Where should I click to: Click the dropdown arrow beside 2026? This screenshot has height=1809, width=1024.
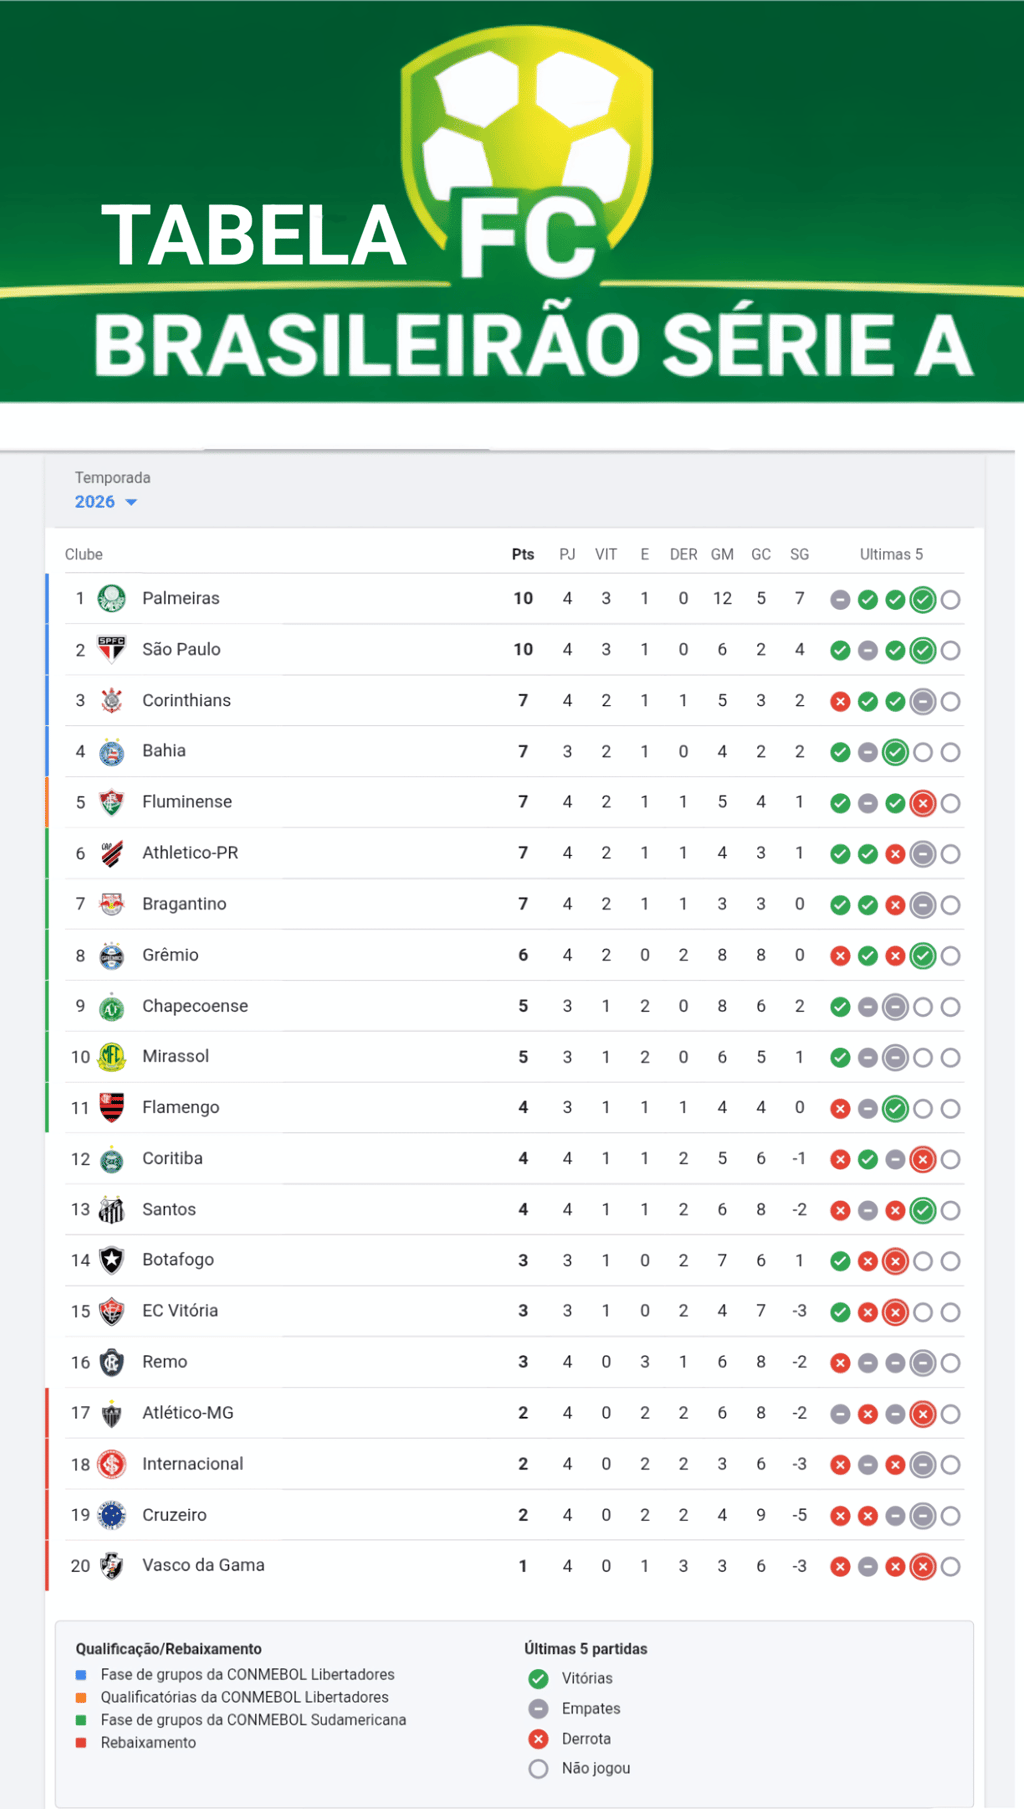pos(131,502)
